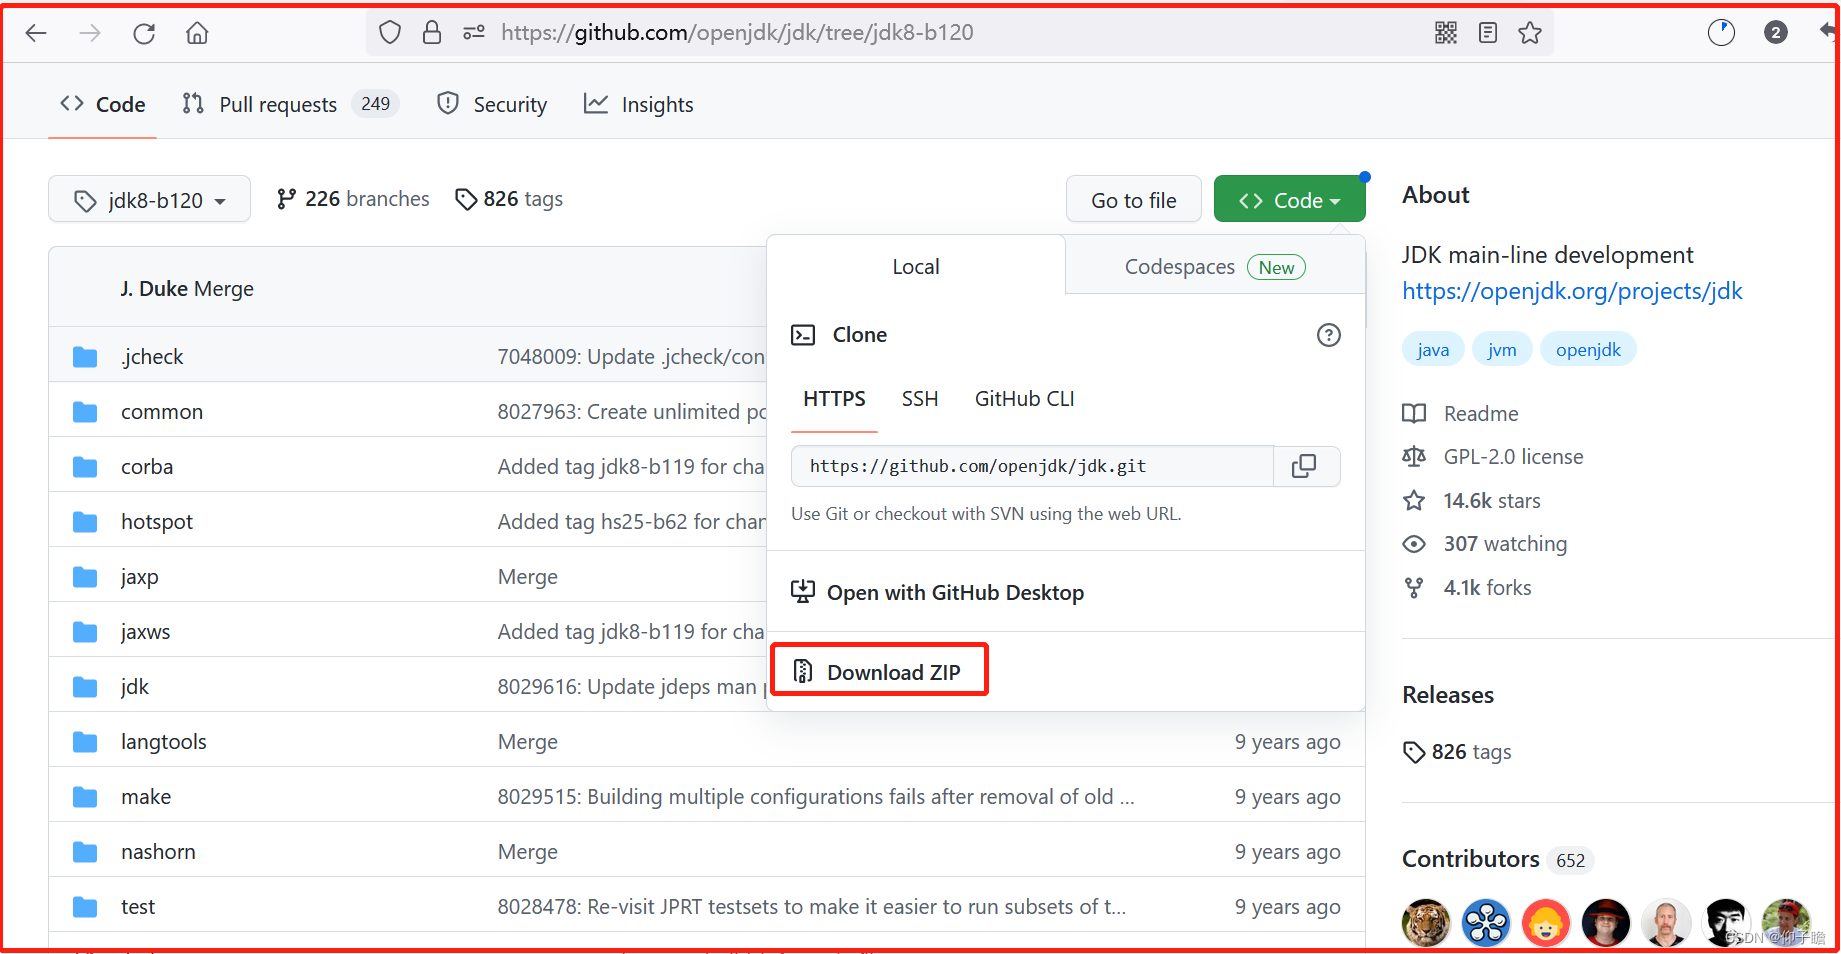The width and height of the screenshot is (1841, 954).
Task: Click Download ZIP
Action: [x=878, y=672]
